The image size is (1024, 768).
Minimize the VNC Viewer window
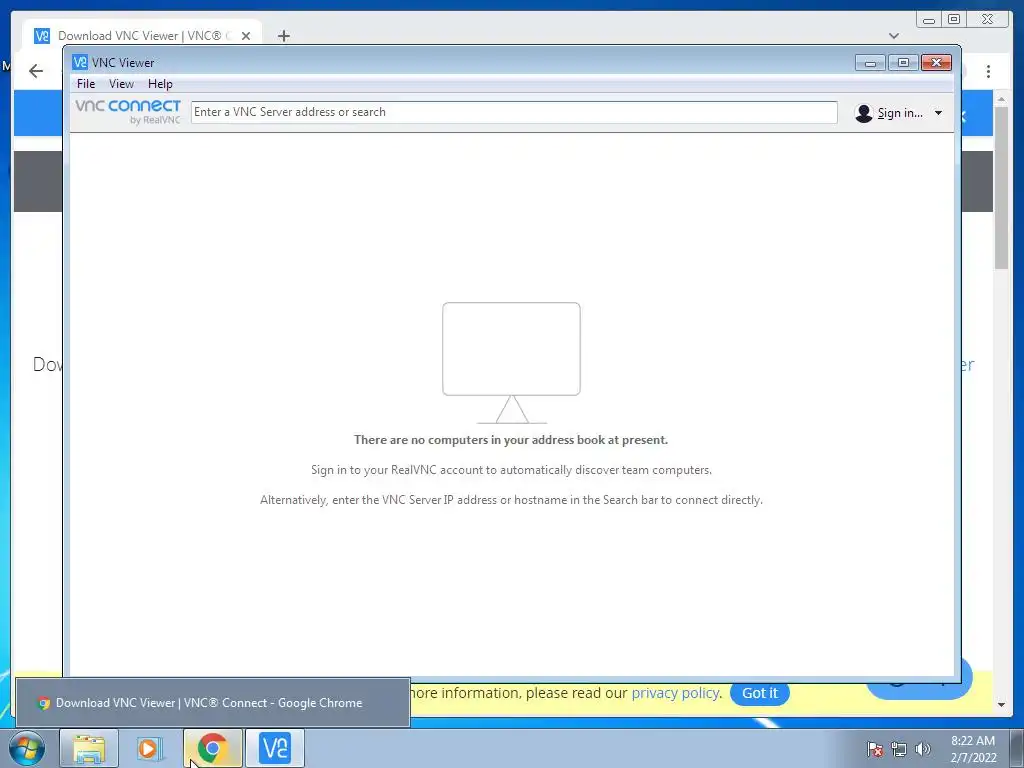[870, 63]
